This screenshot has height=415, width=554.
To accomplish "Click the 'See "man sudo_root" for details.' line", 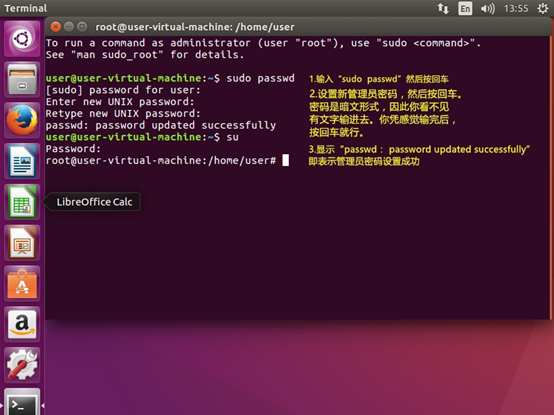I will 145,55.
